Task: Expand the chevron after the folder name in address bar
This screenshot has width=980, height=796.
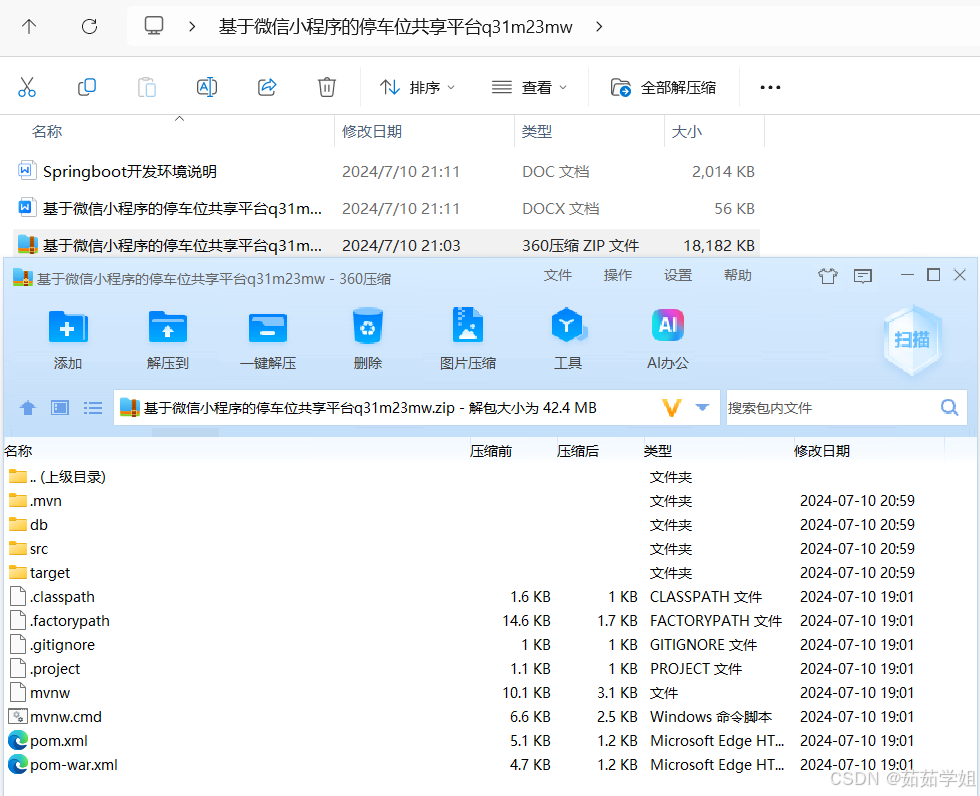Action: pyautogui.click(x=599, y=26)
